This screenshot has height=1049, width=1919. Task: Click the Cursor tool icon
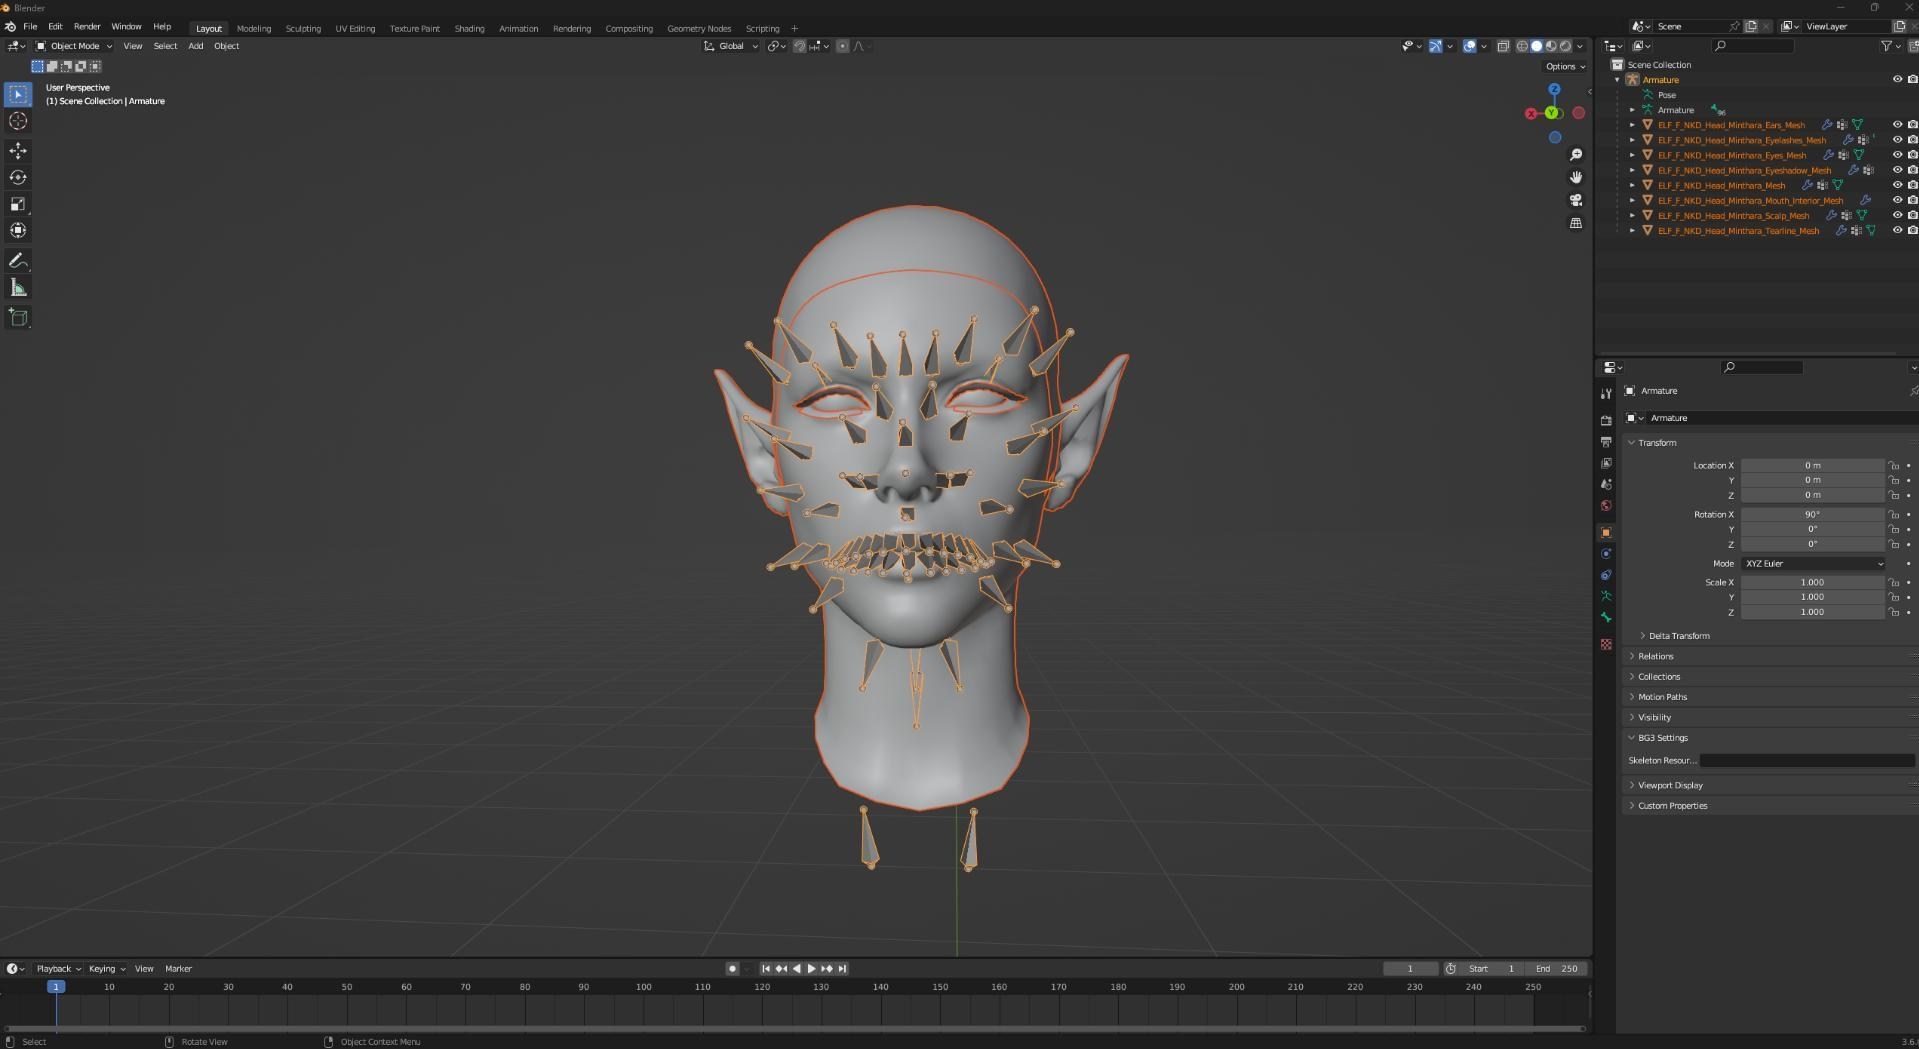coord(18,121)
